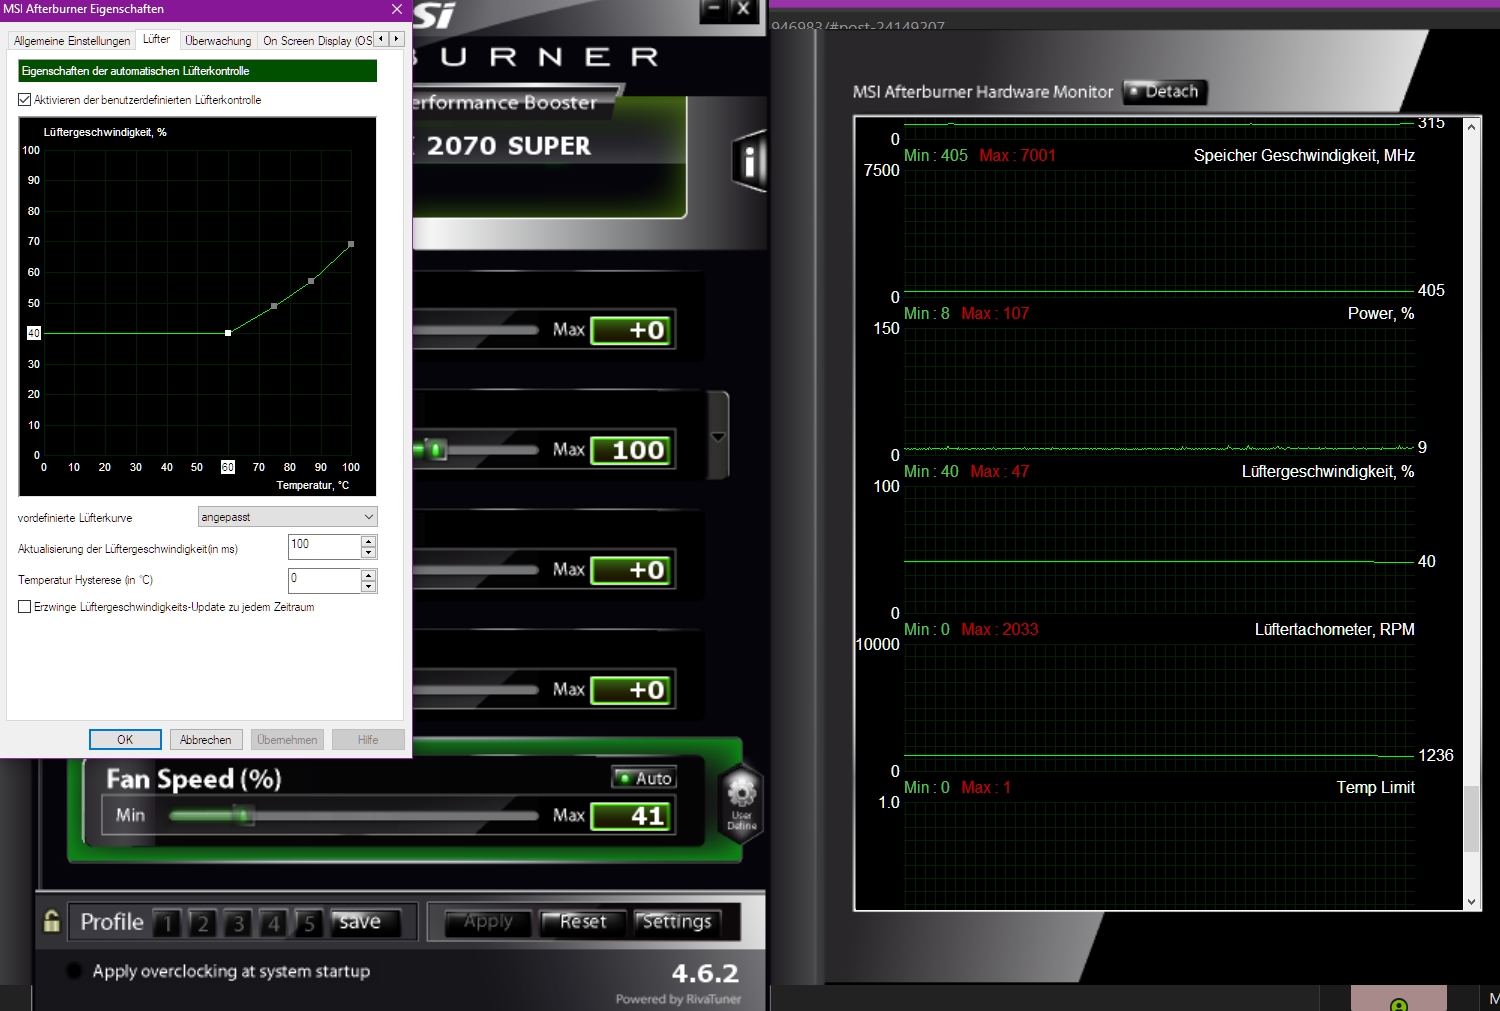
Task: Open the info 'i' panel in Afterburner
Action: pyautogui.click(x=750, y=160)
